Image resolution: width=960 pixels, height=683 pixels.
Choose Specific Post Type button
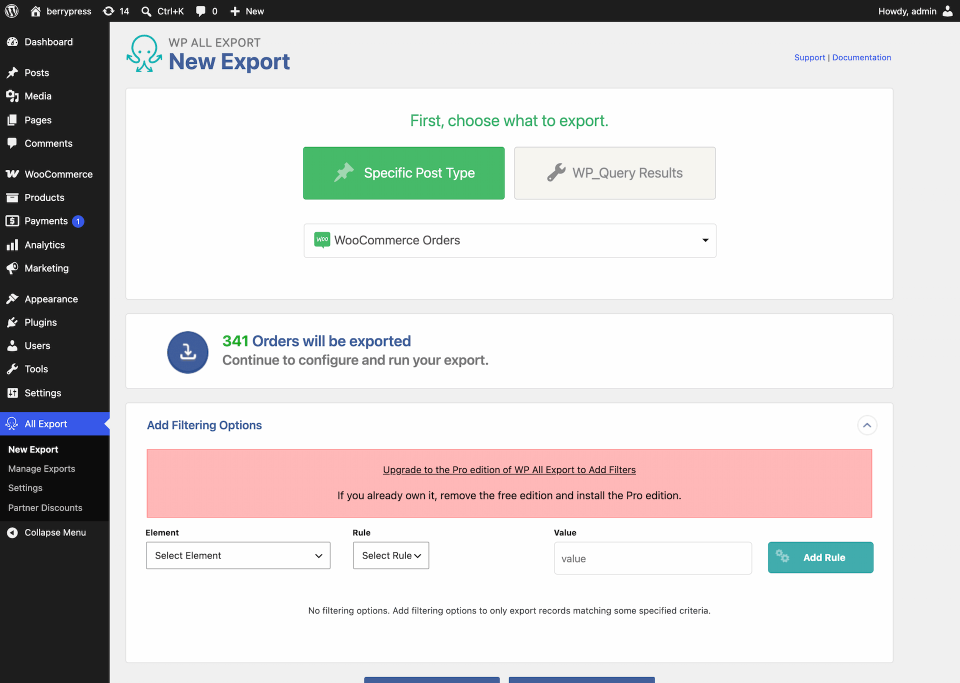tap(403, 173)
